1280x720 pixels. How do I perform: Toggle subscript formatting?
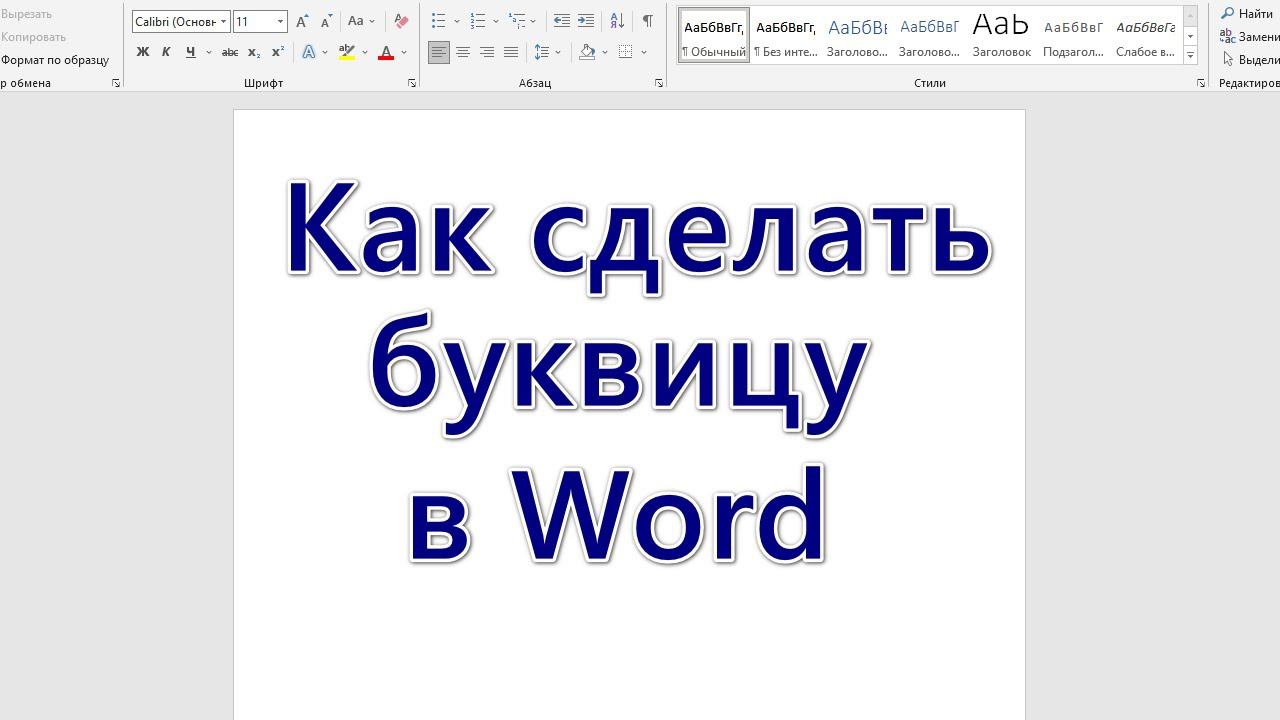tap(254, 52)
